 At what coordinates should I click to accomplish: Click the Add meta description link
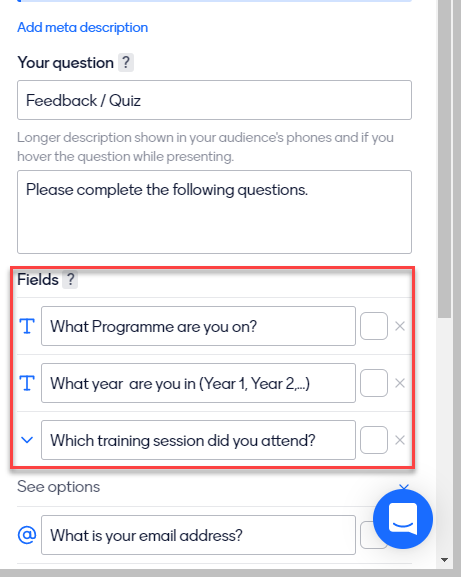[83, 27]
